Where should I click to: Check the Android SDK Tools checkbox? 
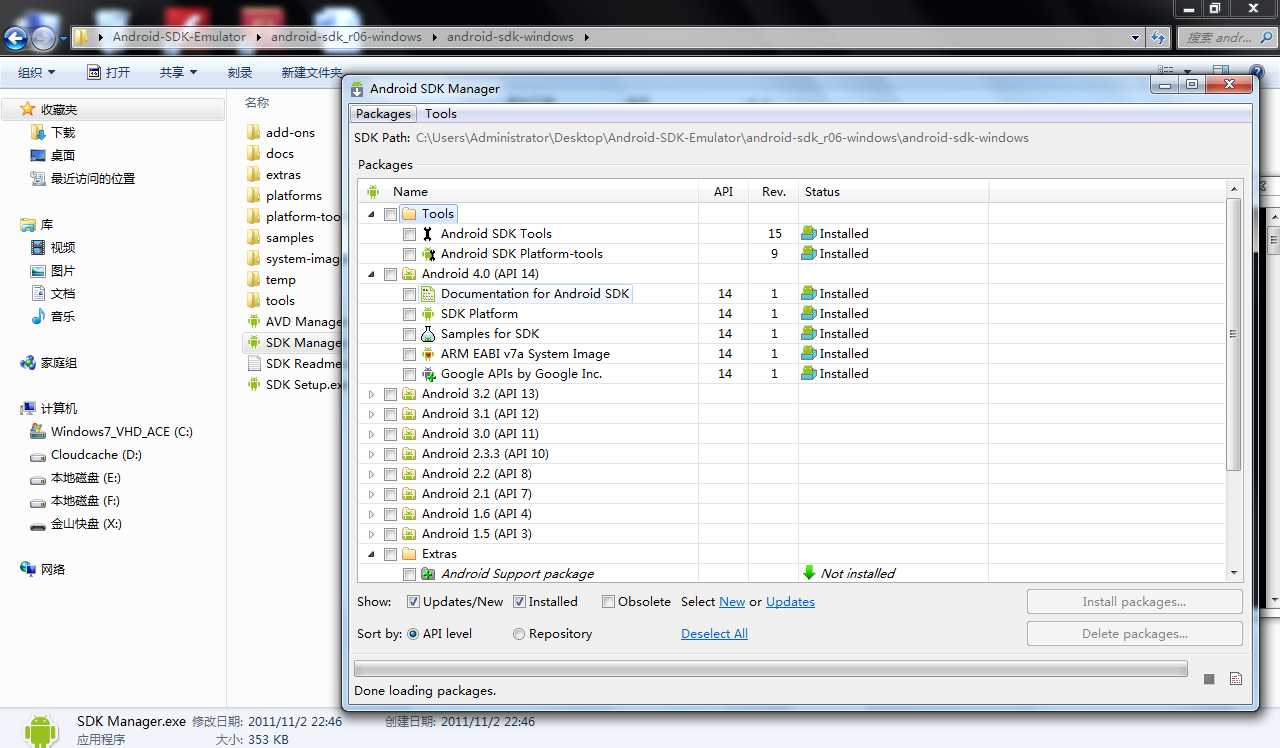(x=409, y=234)
